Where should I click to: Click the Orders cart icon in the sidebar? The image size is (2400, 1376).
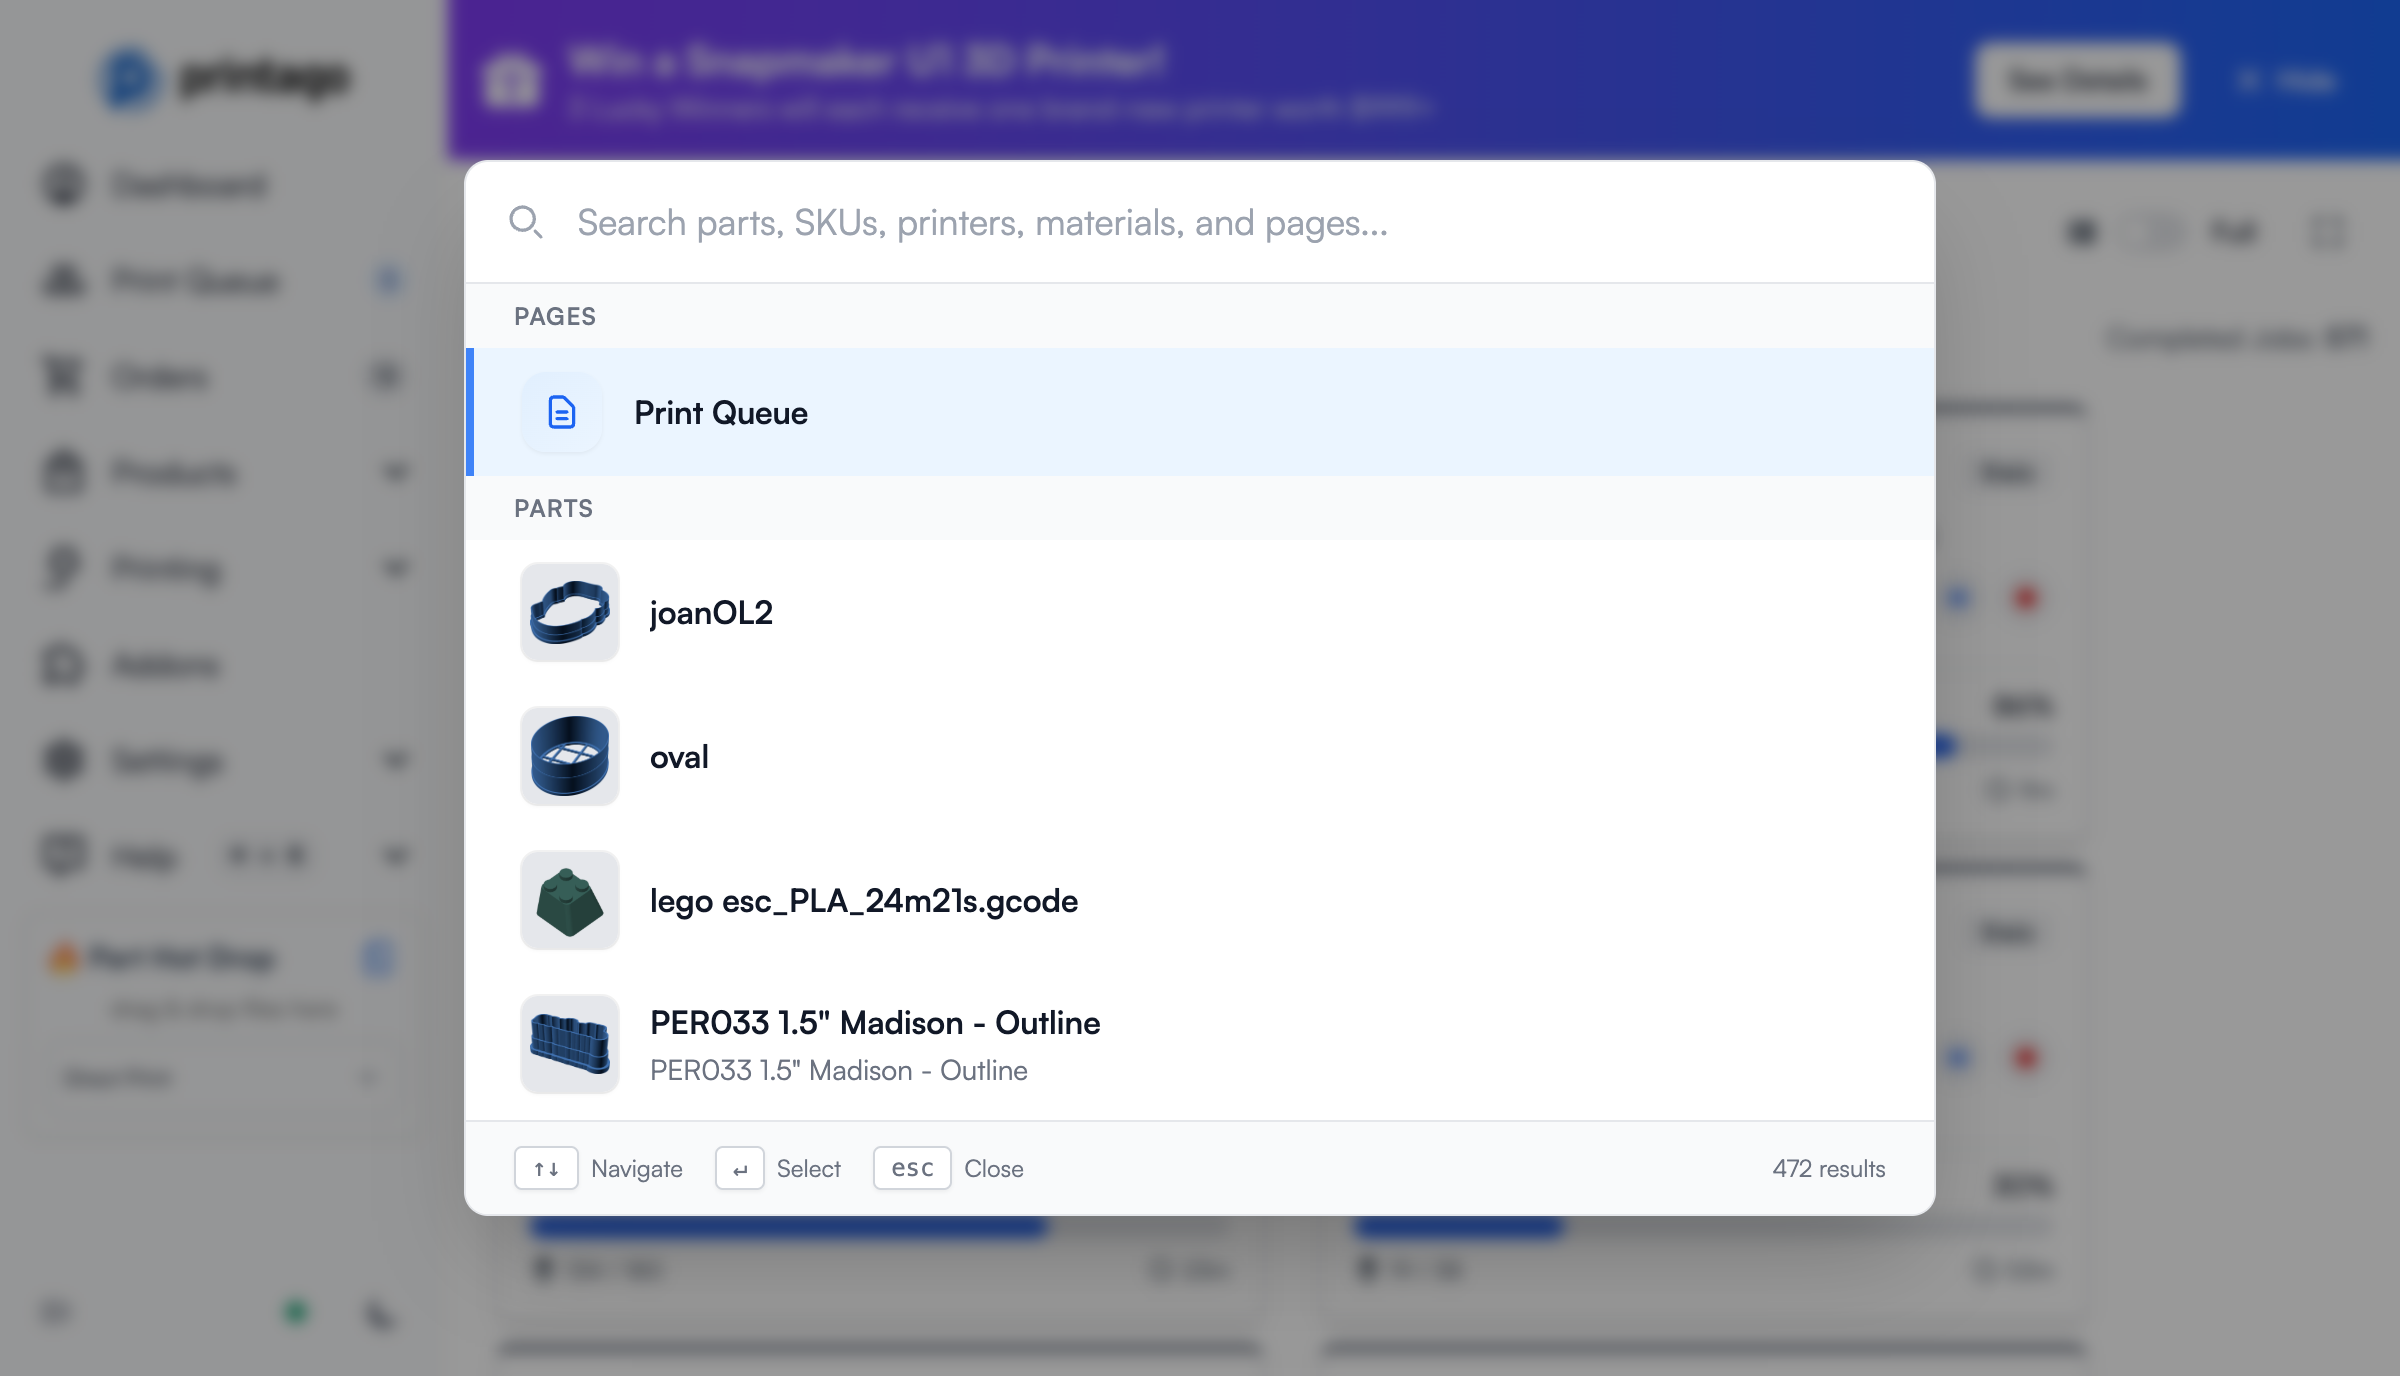pyautogui.click(x=62, y=376)
